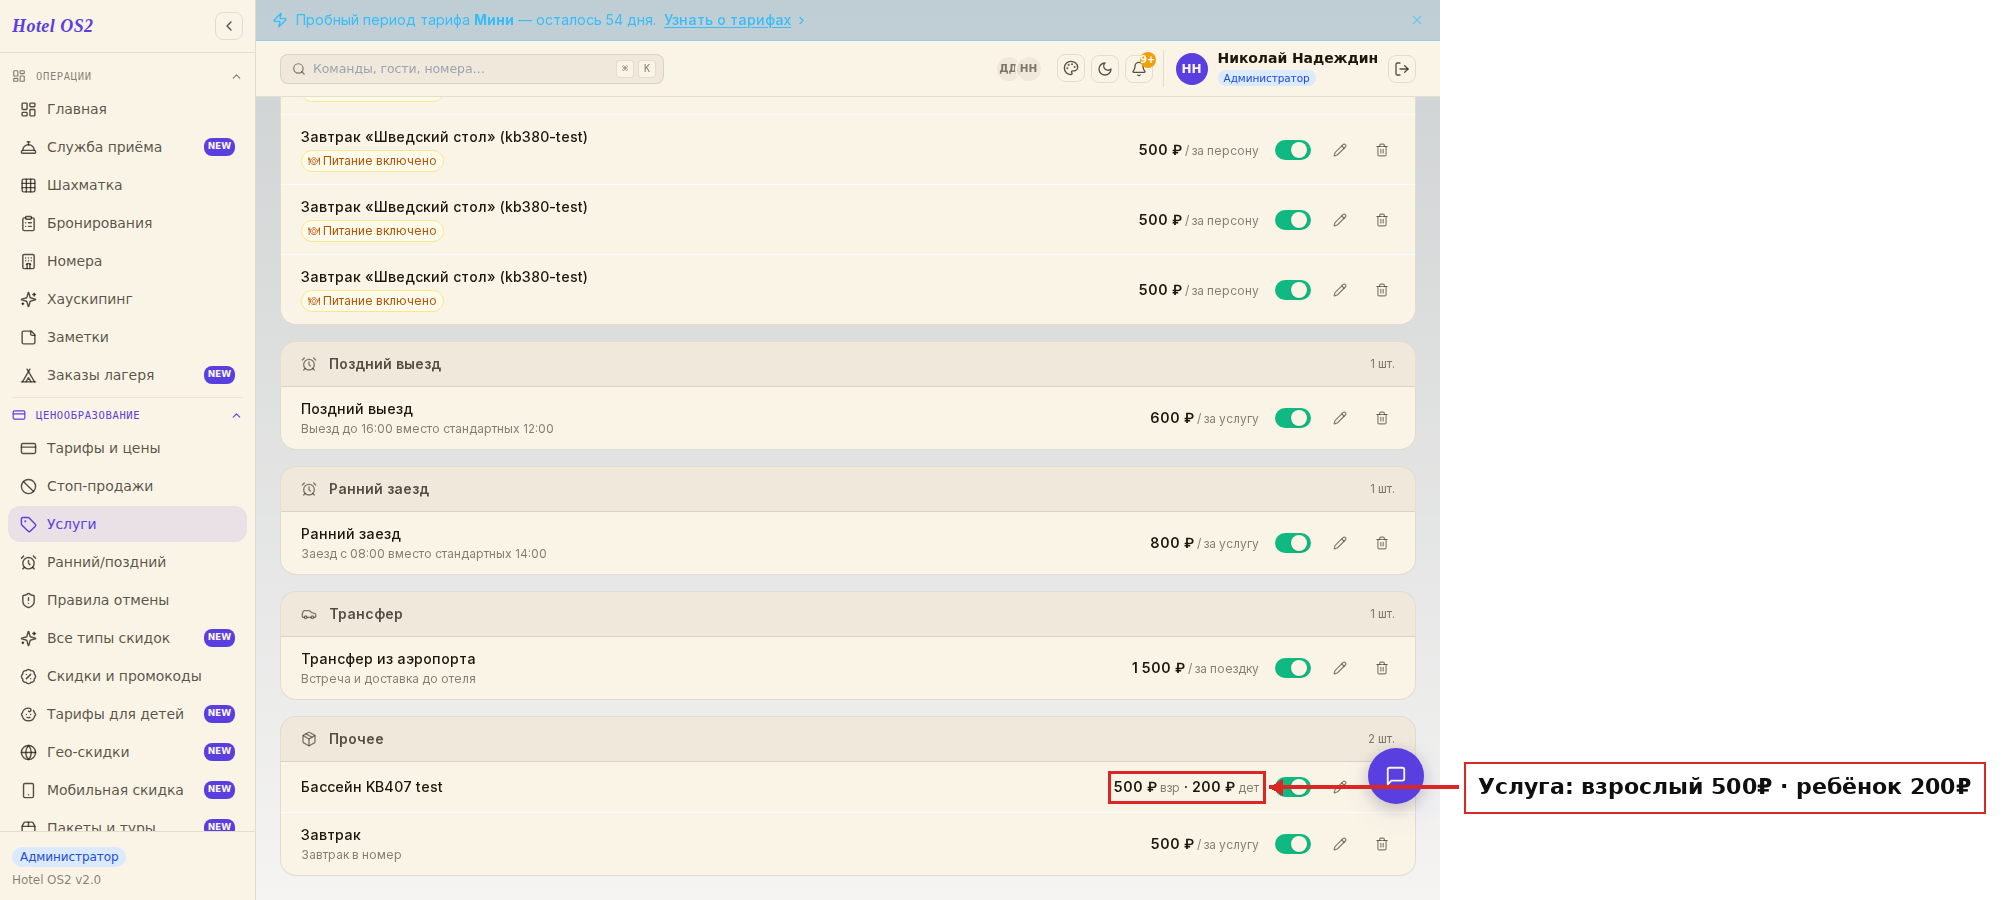The width and height of the screenshot is (2009, 900).
Task: Open the chat support bubble
Action: point(1396,776)
